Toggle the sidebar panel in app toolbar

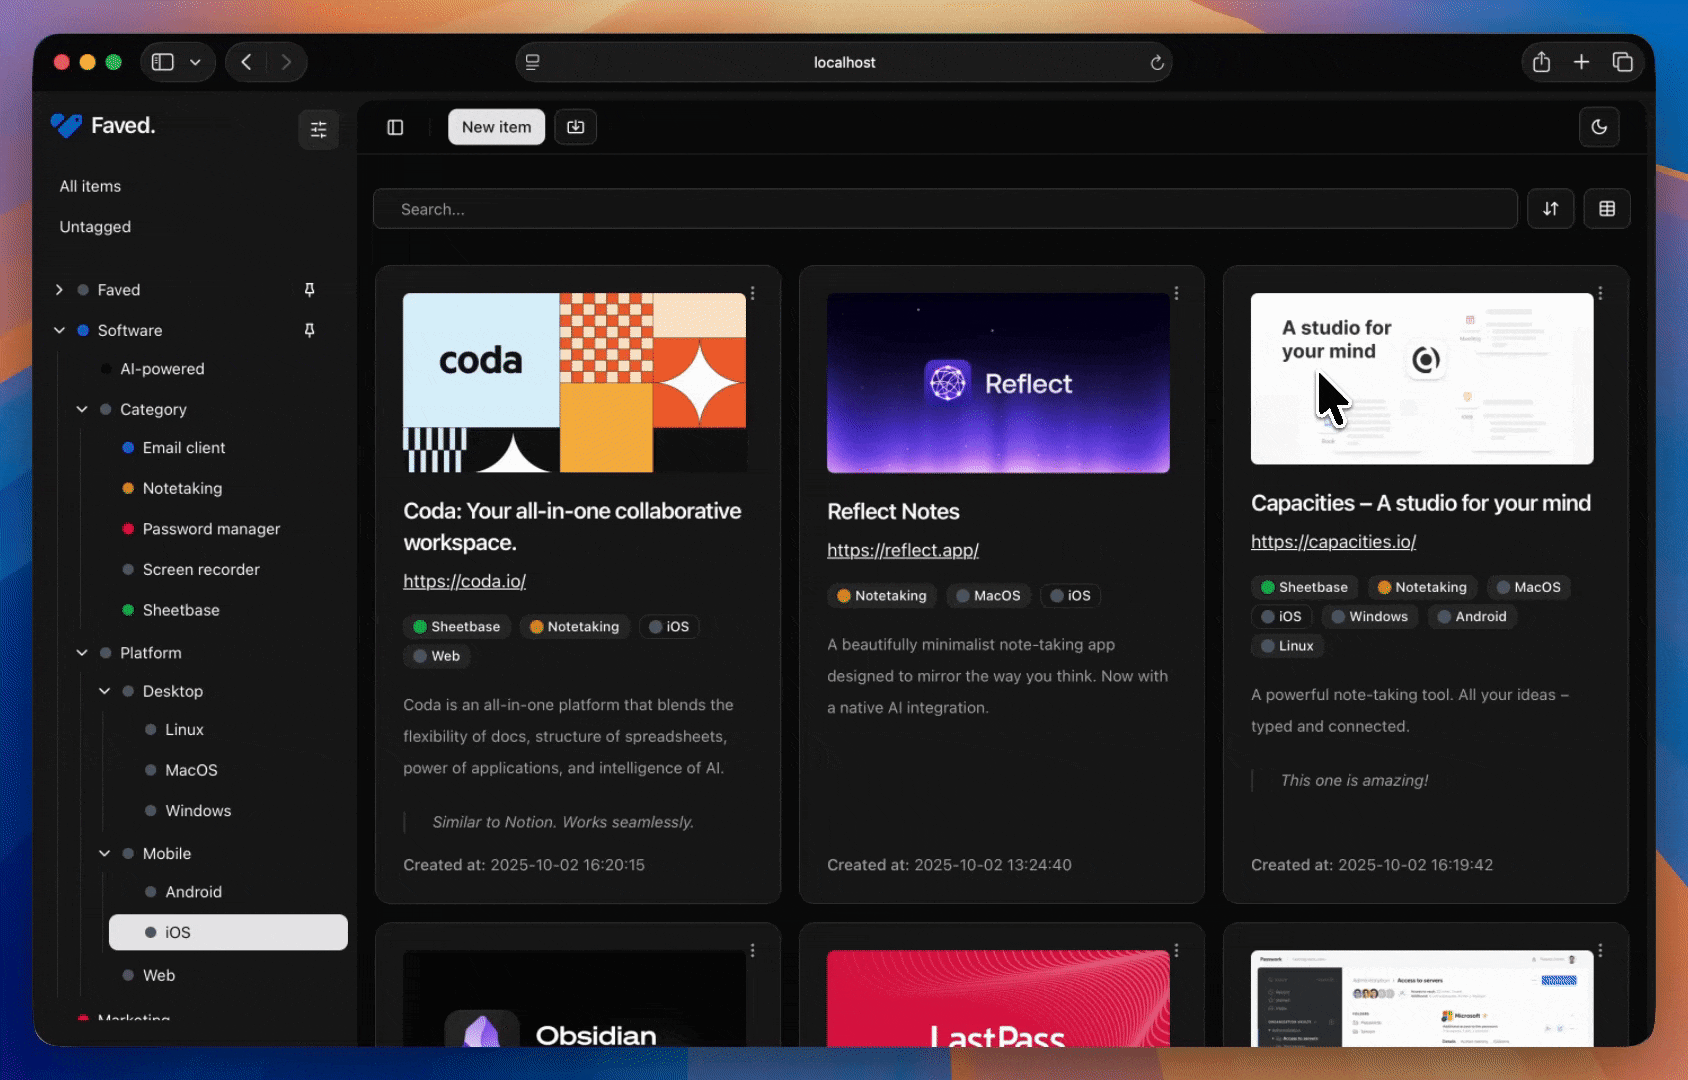point(395,127)
